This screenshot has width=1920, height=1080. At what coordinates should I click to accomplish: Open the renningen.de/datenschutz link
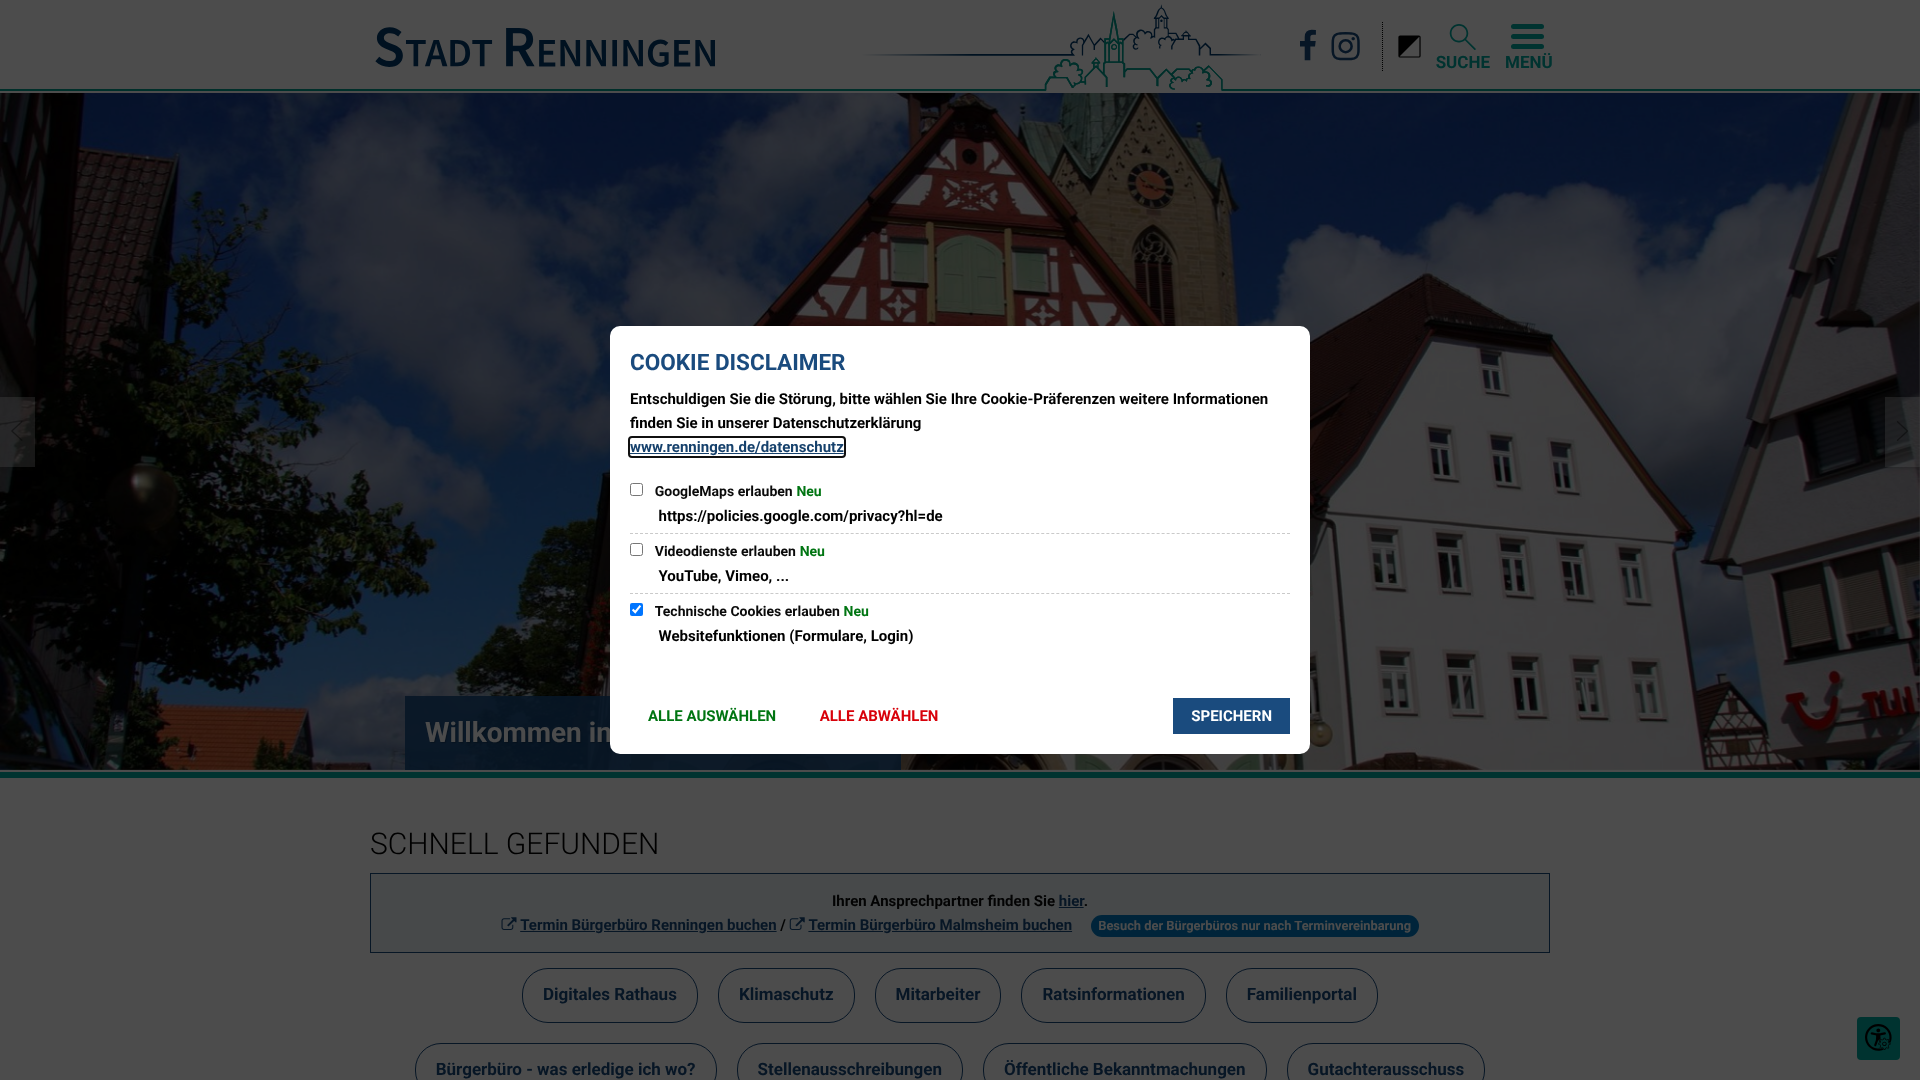(736, 447)
